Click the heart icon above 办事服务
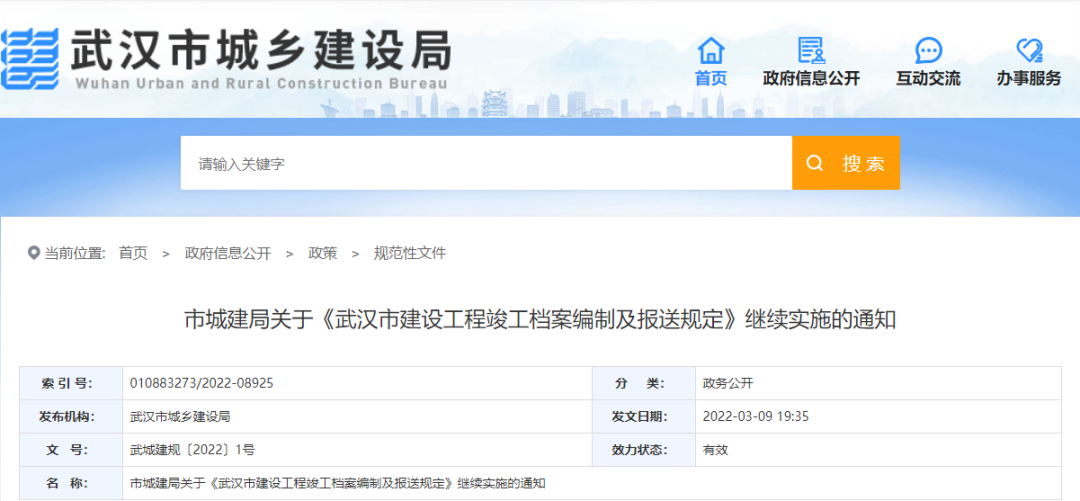The height and width of the screenshot is (501, 1080). coord(1029,50)
